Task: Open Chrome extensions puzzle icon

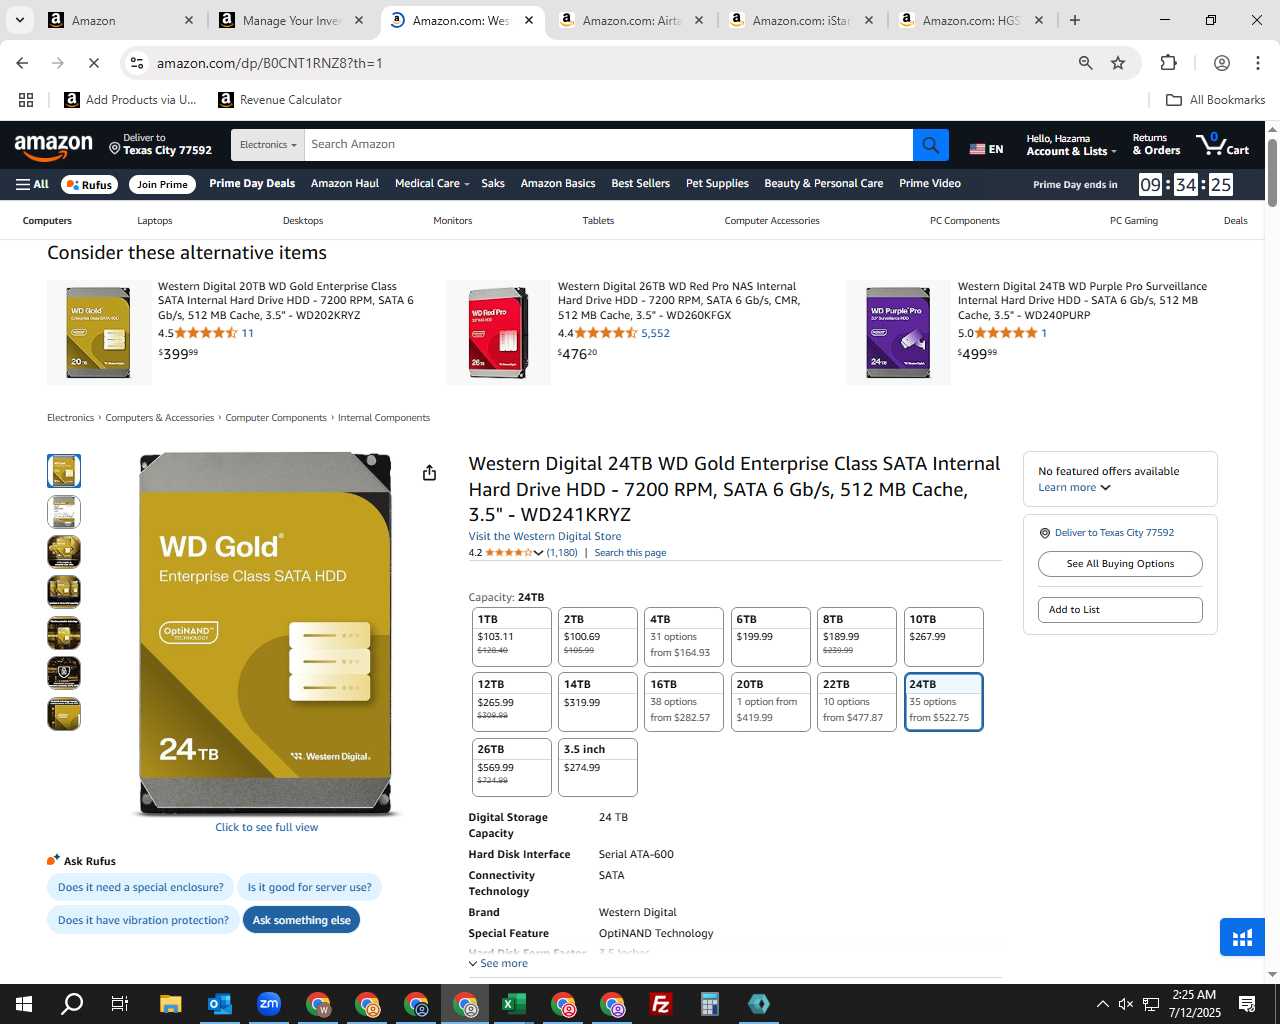Action: [1168, 63]
